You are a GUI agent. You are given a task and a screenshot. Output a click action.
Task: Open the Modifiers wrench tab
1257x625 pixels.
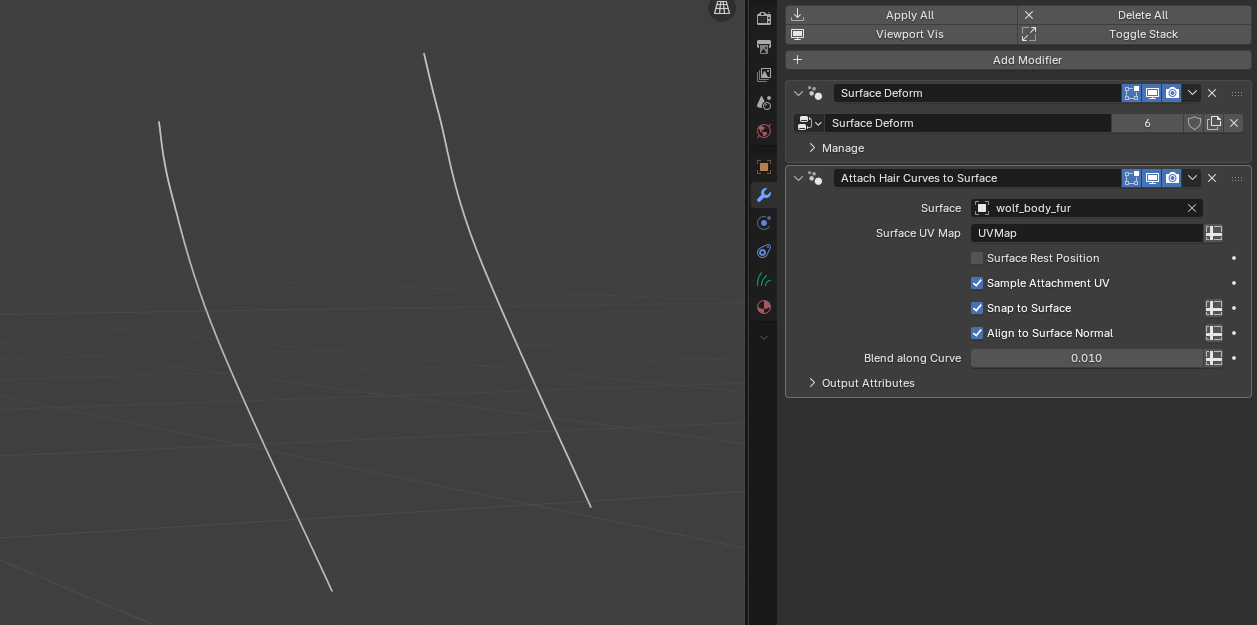[x=764, y=195]
